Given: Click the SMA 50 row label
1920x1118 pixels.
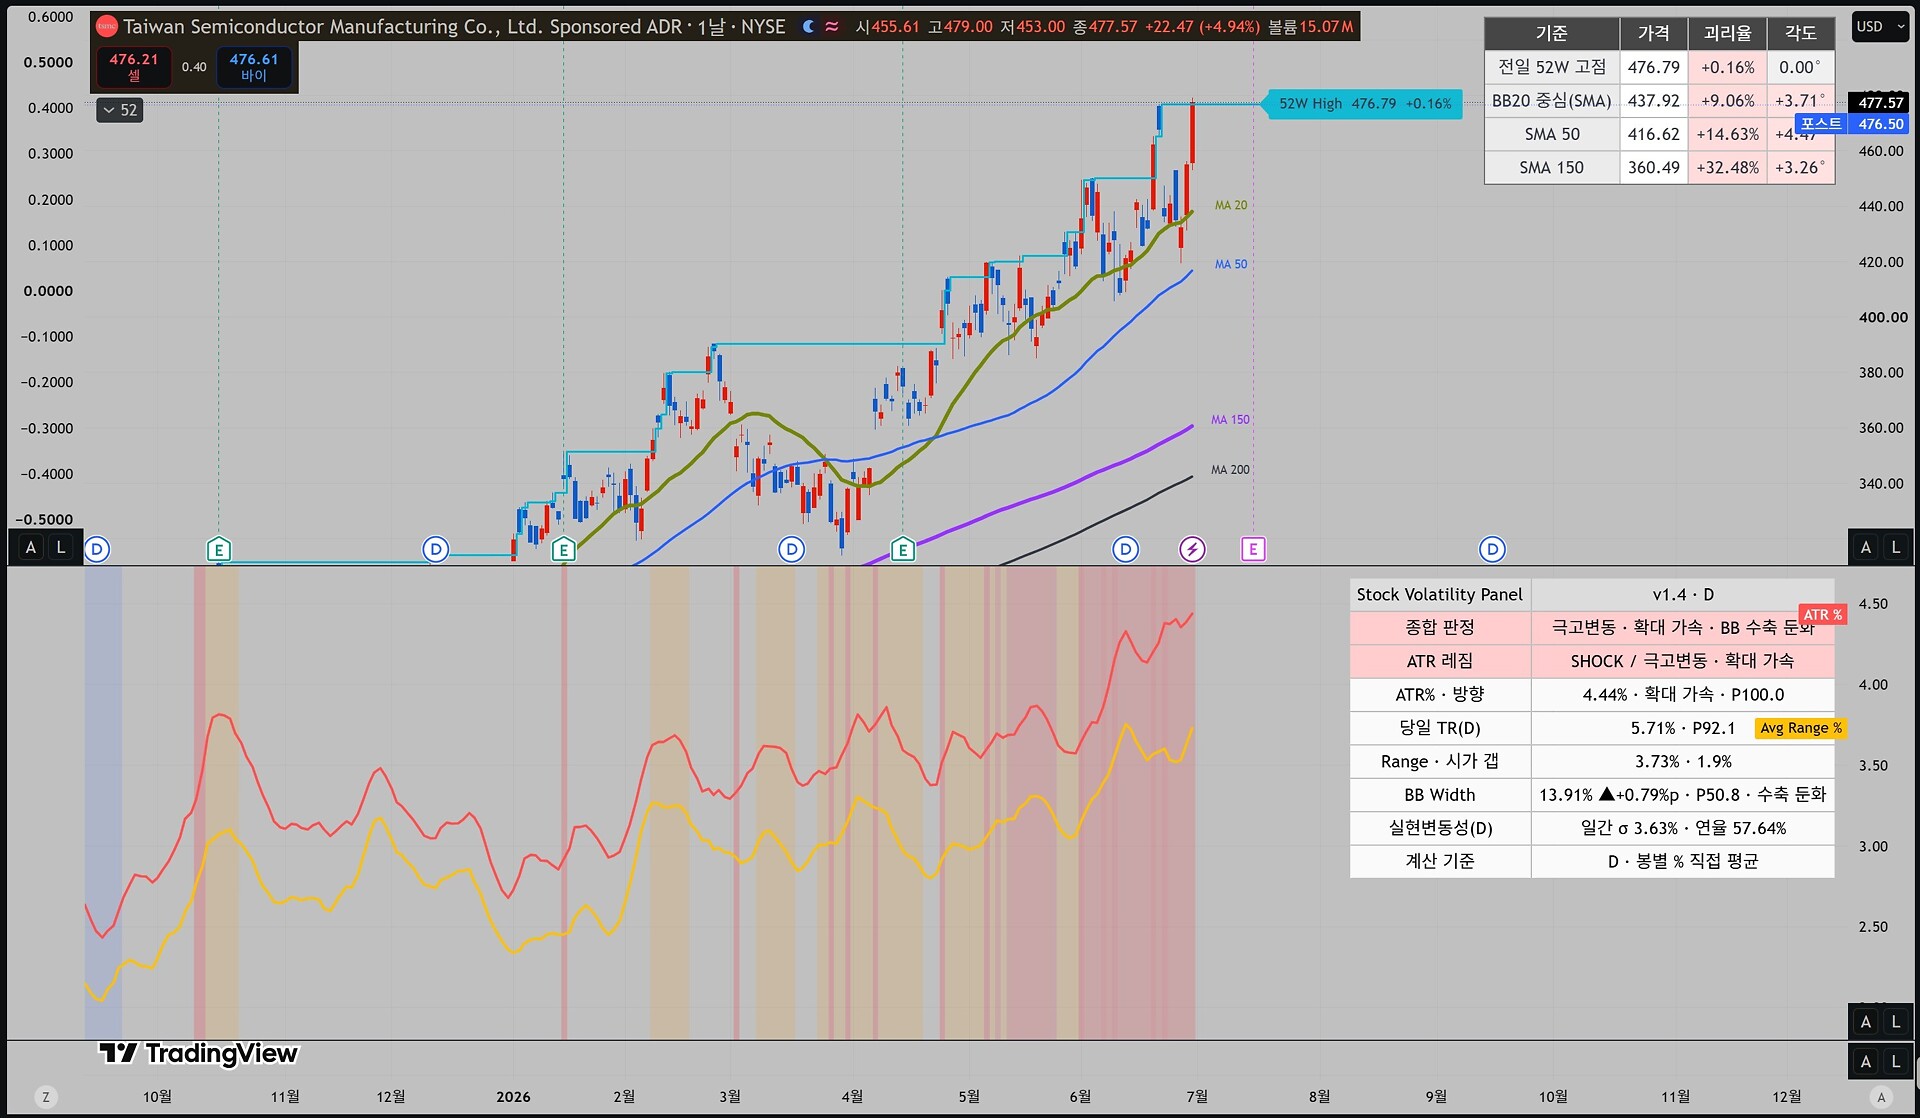Looking at the screenshot, I should pyautogui.click(x=1552, y=134).
